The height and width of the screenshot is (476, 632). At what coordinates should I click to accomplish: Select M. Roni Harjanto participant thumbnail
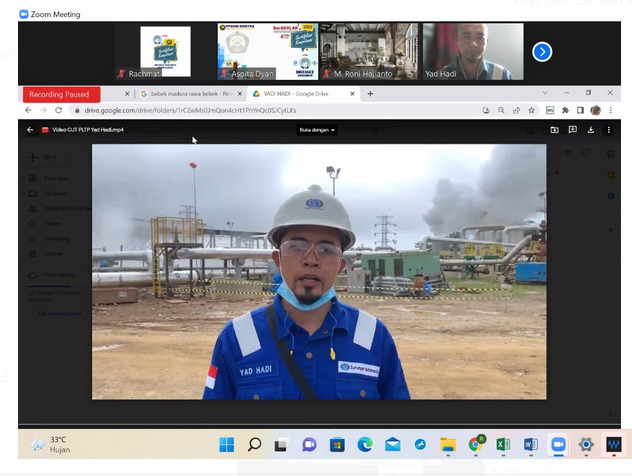[x=369, y=51]
